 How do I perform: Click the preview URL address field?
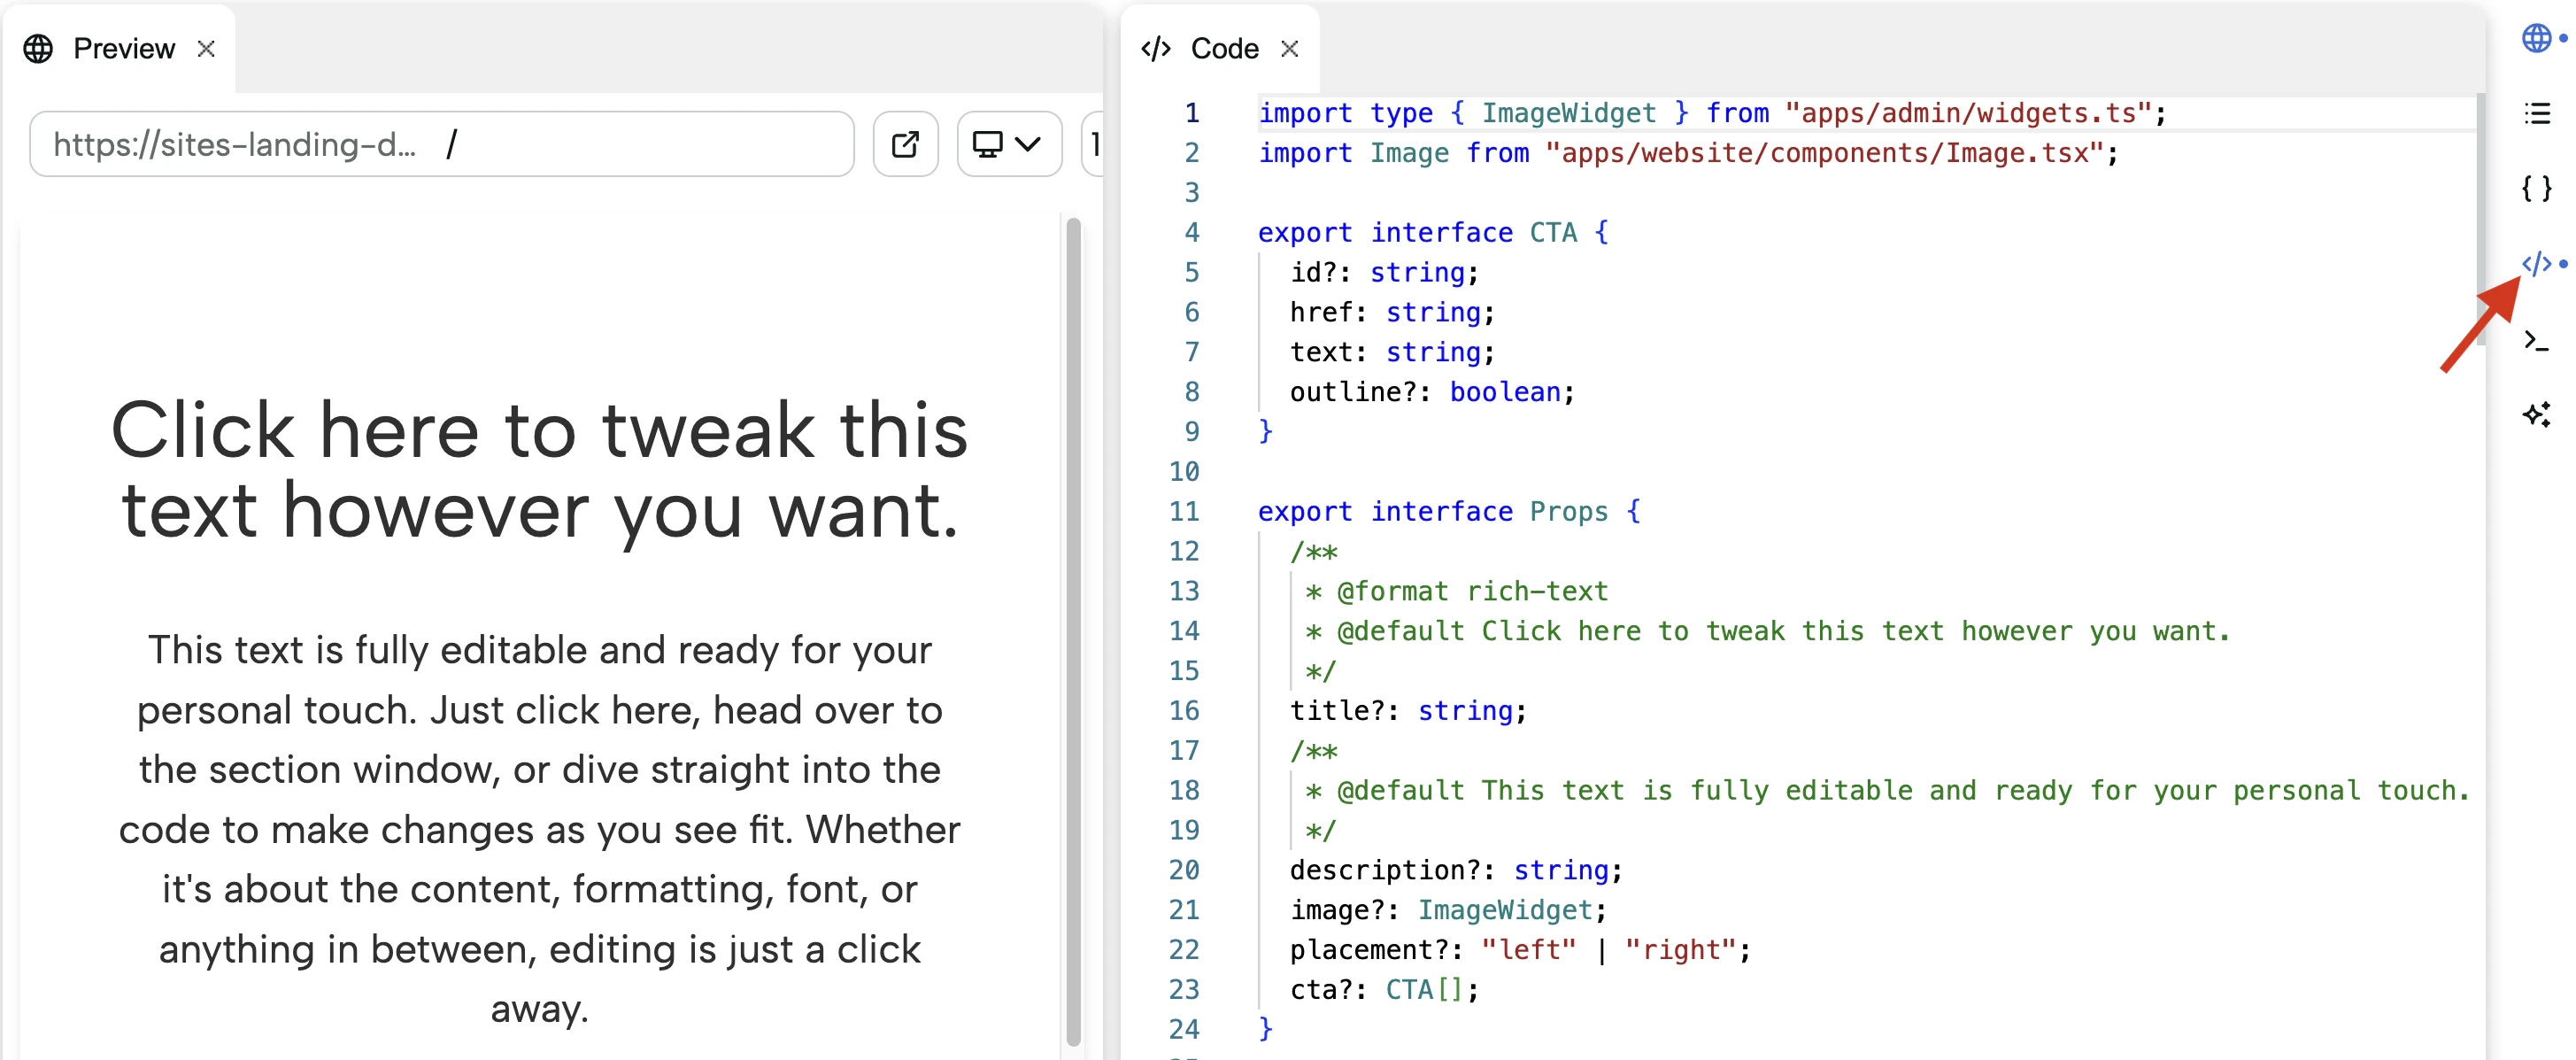click(440, 144)
